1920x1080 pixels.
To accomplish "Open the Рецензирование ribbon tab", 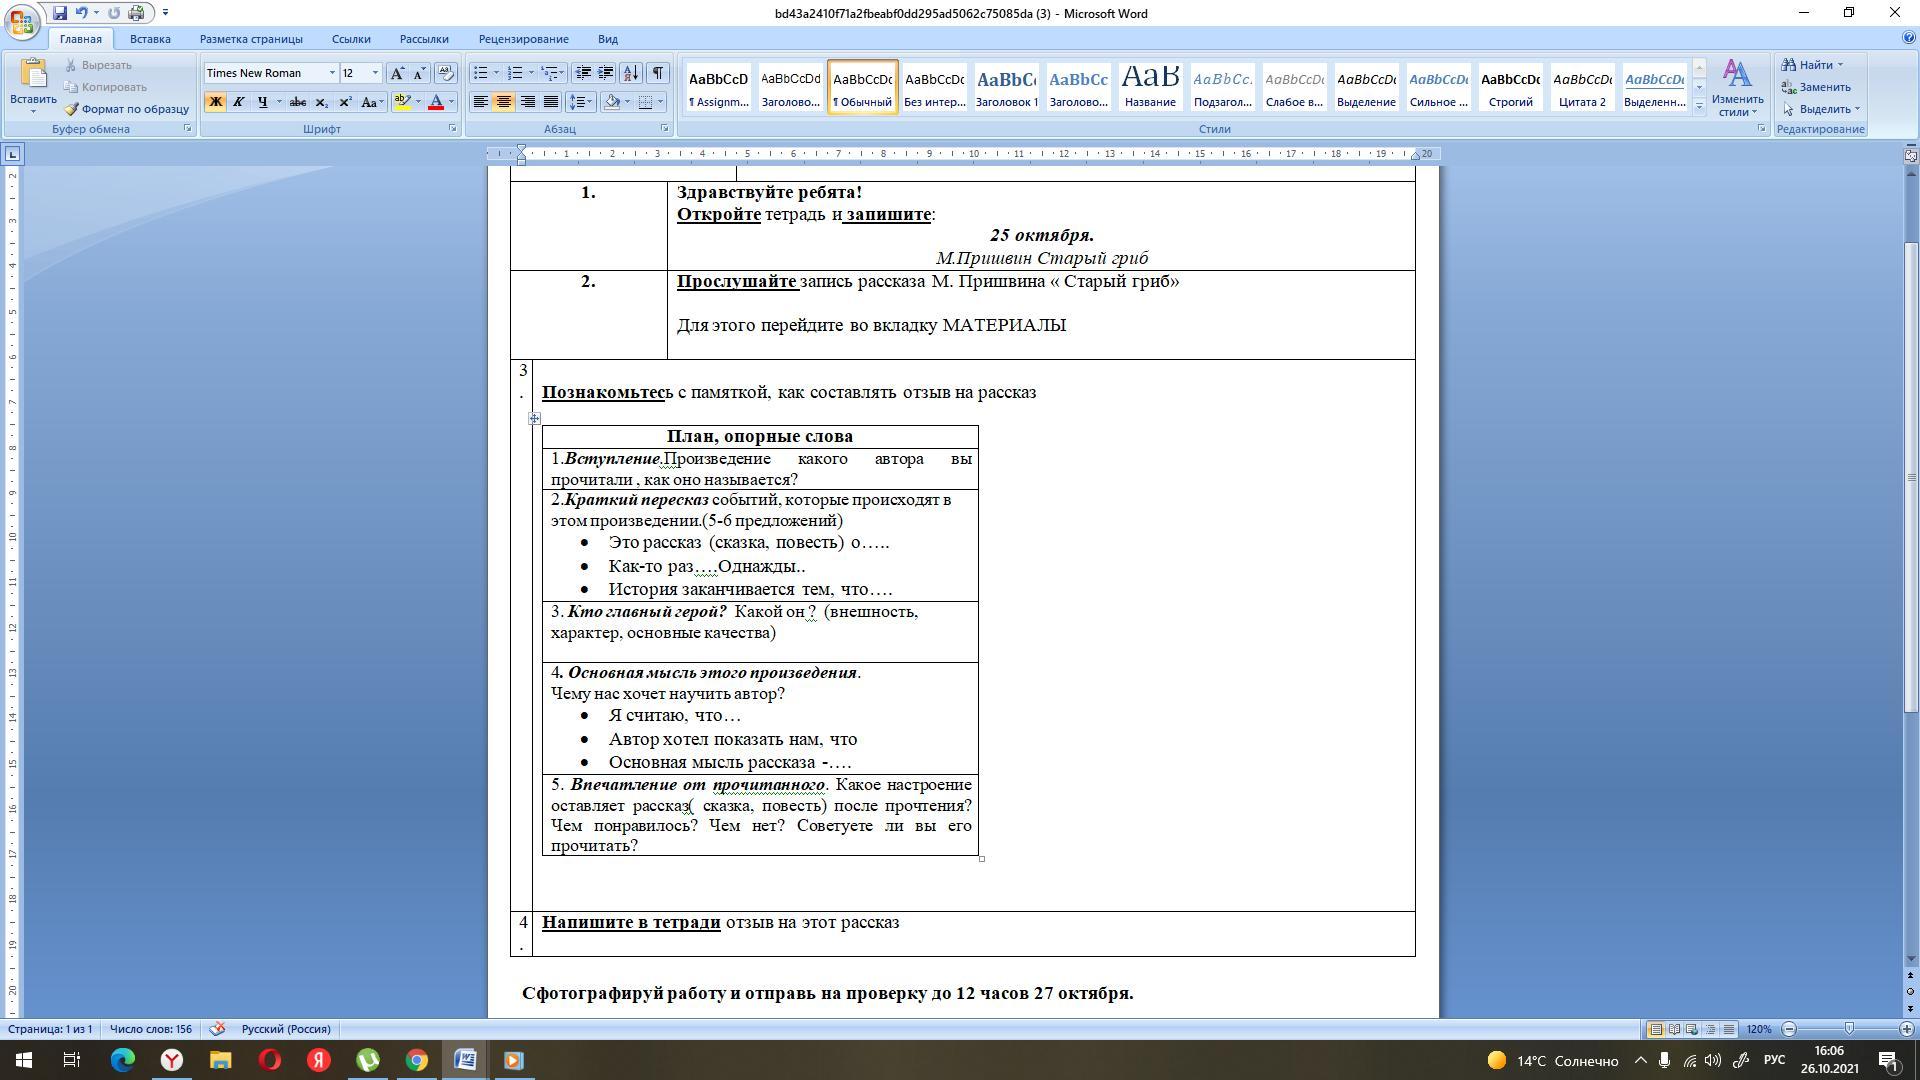I will click(x=523, y=39).
